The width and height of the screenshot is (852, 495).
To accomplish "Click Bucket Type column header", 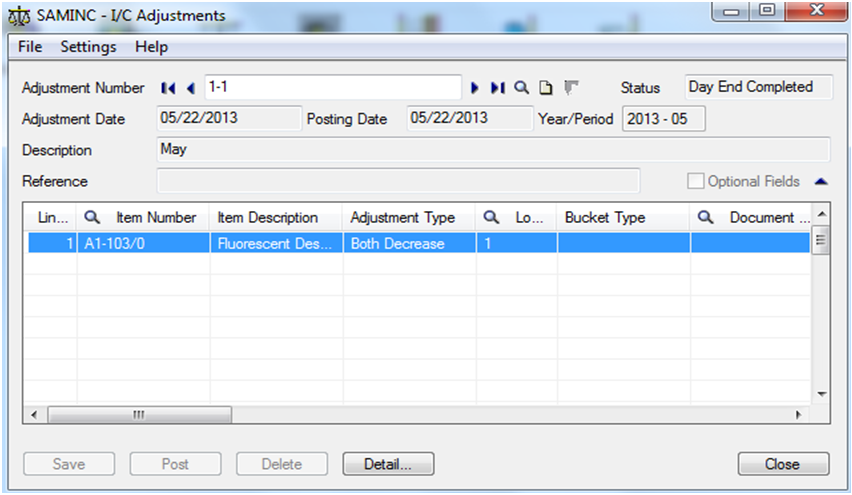I will pyautogui.click(x=623, y=217).
